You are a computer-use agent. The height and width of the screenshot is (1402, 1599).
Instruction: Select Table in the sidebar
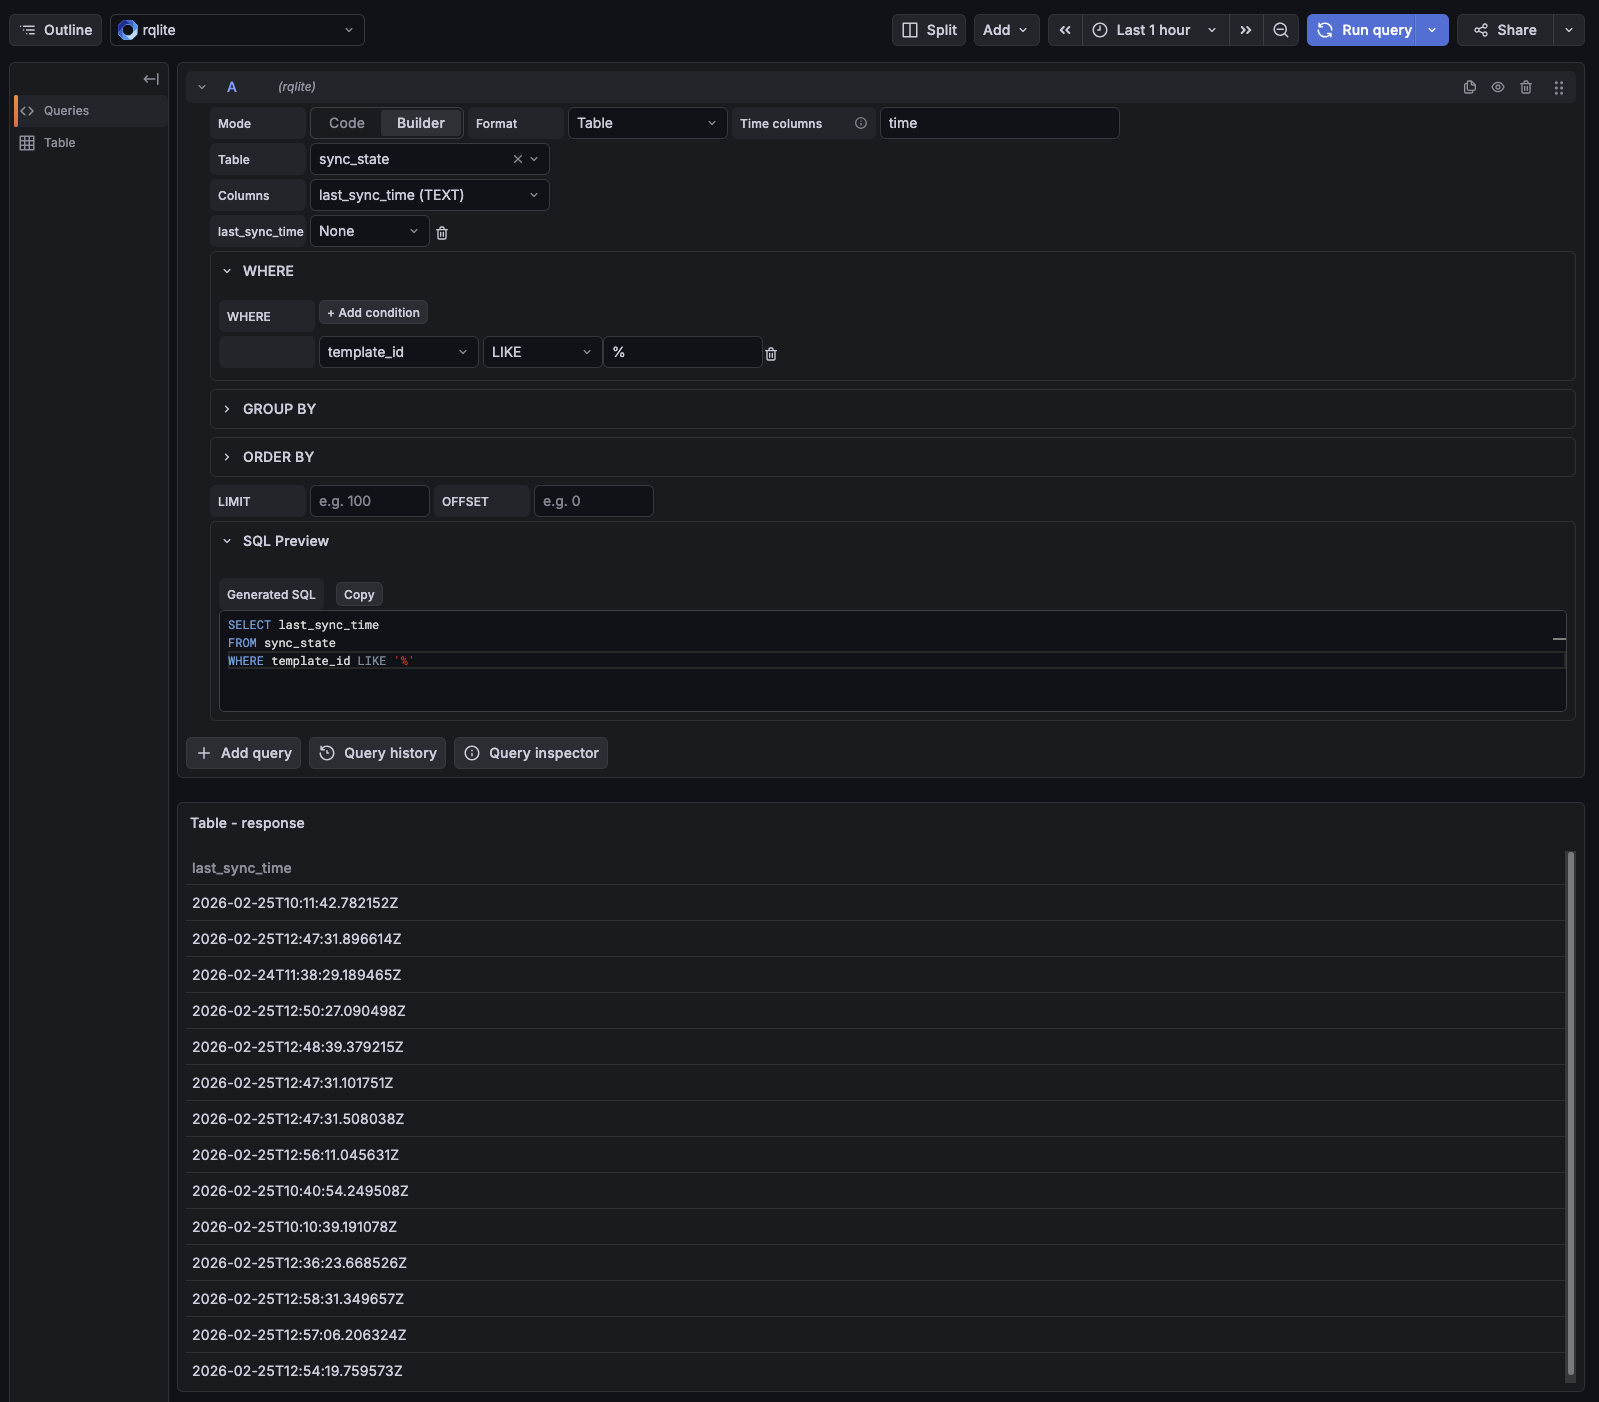(x=90, y=143)
